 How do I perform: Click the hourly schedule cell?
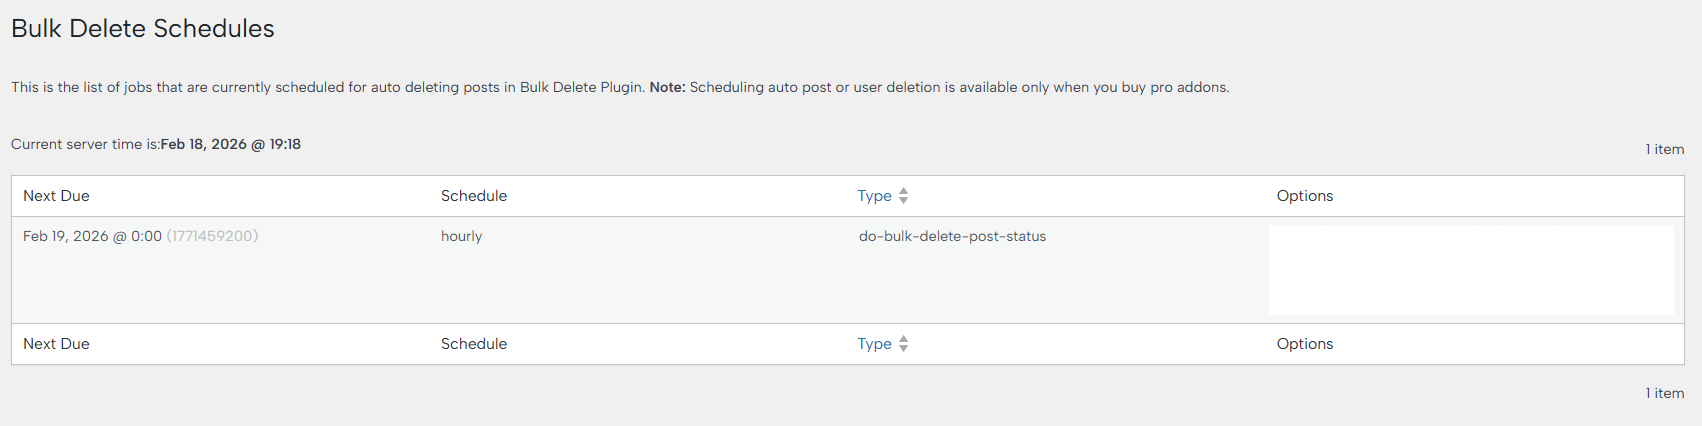click(461, 237)
